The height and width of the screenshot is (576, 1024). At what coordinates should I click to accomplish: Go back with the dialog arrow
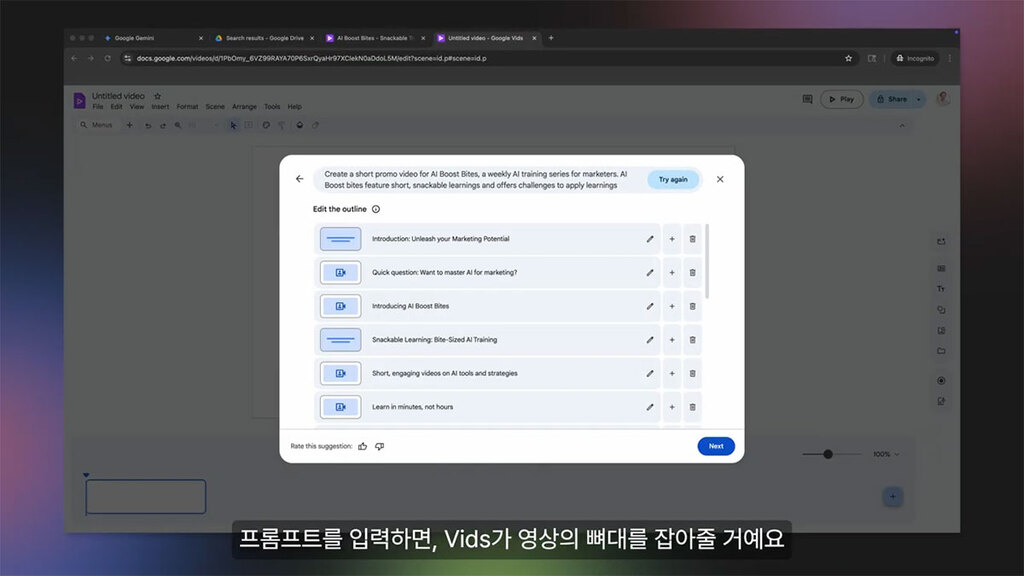pos(300,179)
